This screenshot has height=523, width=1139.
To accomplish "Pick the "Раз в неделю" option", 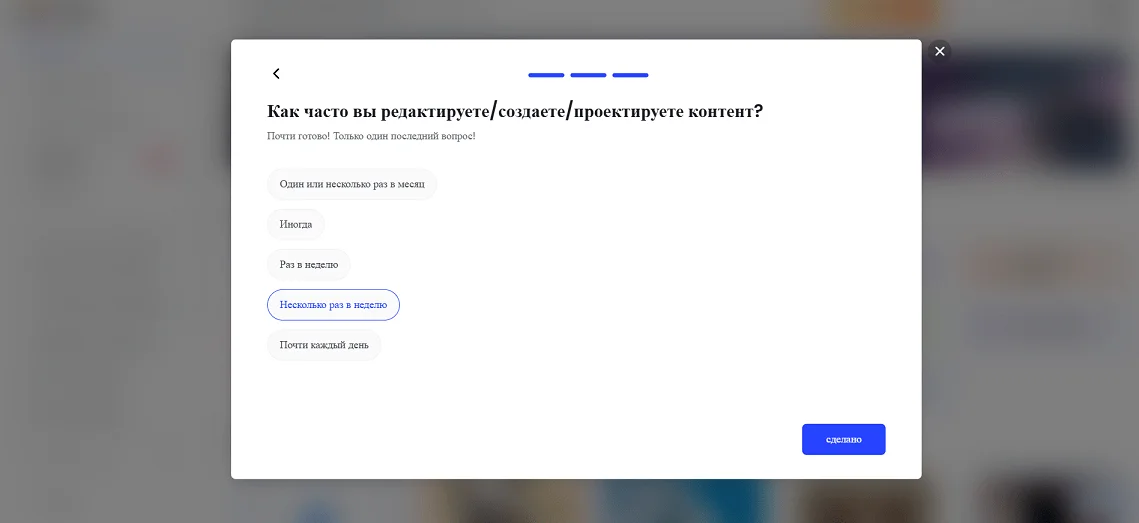I will 309,265.
